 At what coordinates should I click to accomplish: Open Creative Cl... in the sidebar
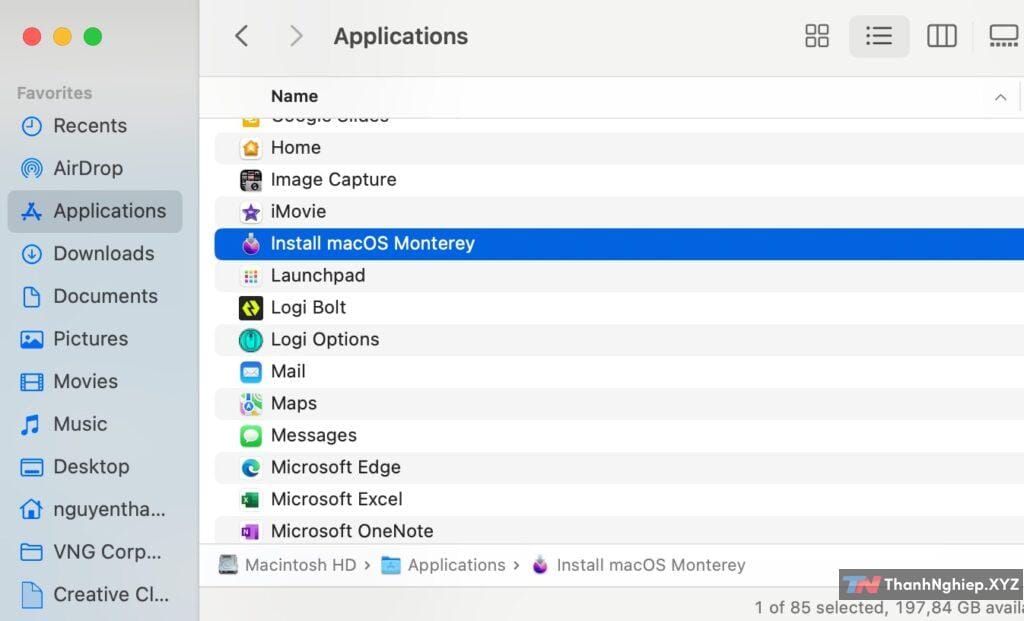111,594
